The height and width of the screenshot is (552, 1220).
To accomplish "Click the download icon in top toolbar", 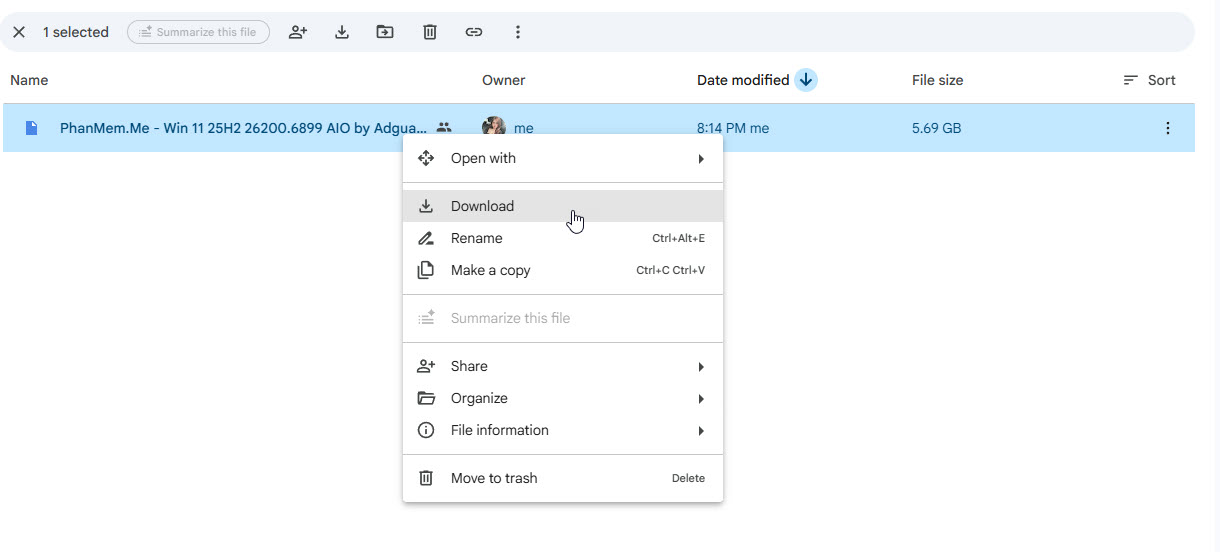I will [342, 32].
